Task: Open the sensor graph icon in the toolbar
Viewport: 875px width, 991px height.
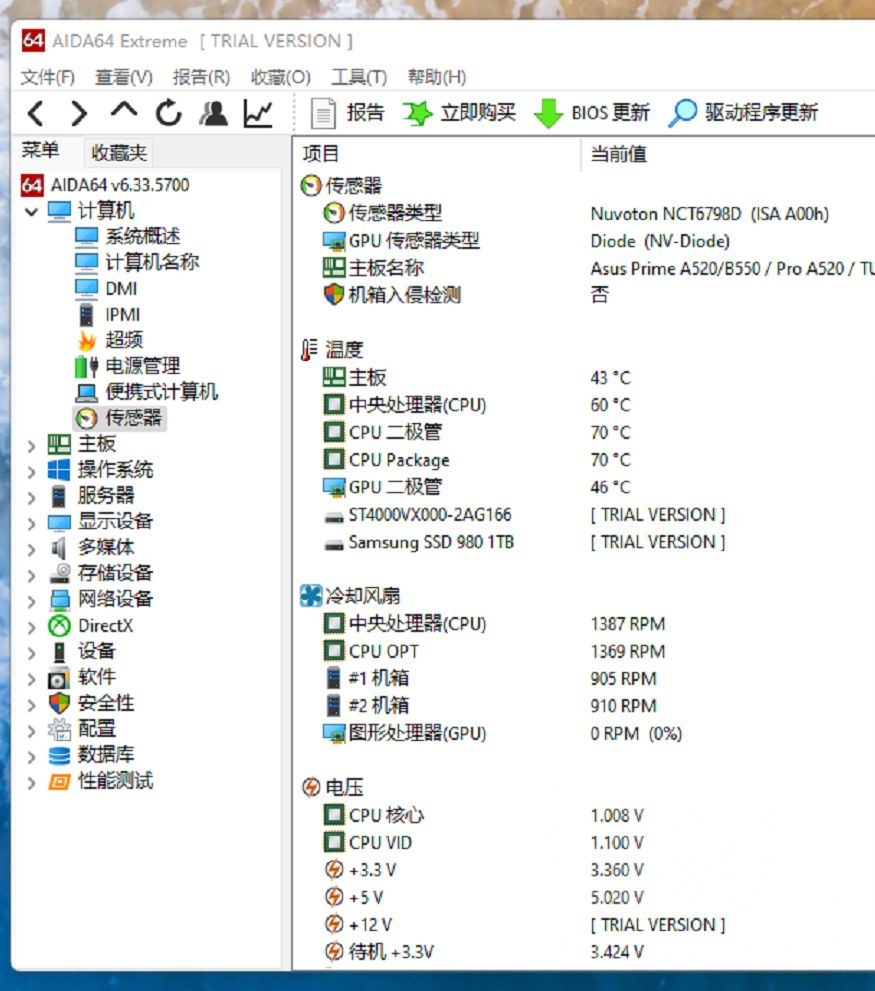Action: tap(256, 112)
